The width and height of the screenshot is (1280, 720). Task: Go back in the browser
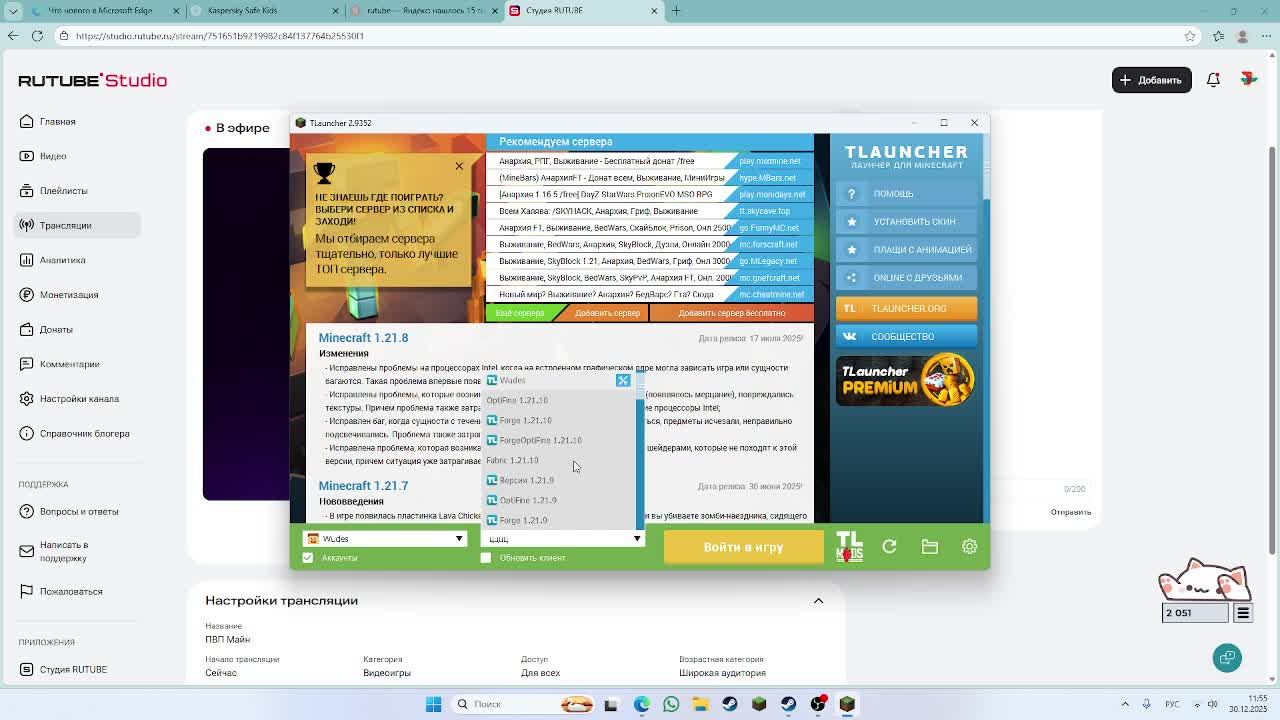[13, 36]
